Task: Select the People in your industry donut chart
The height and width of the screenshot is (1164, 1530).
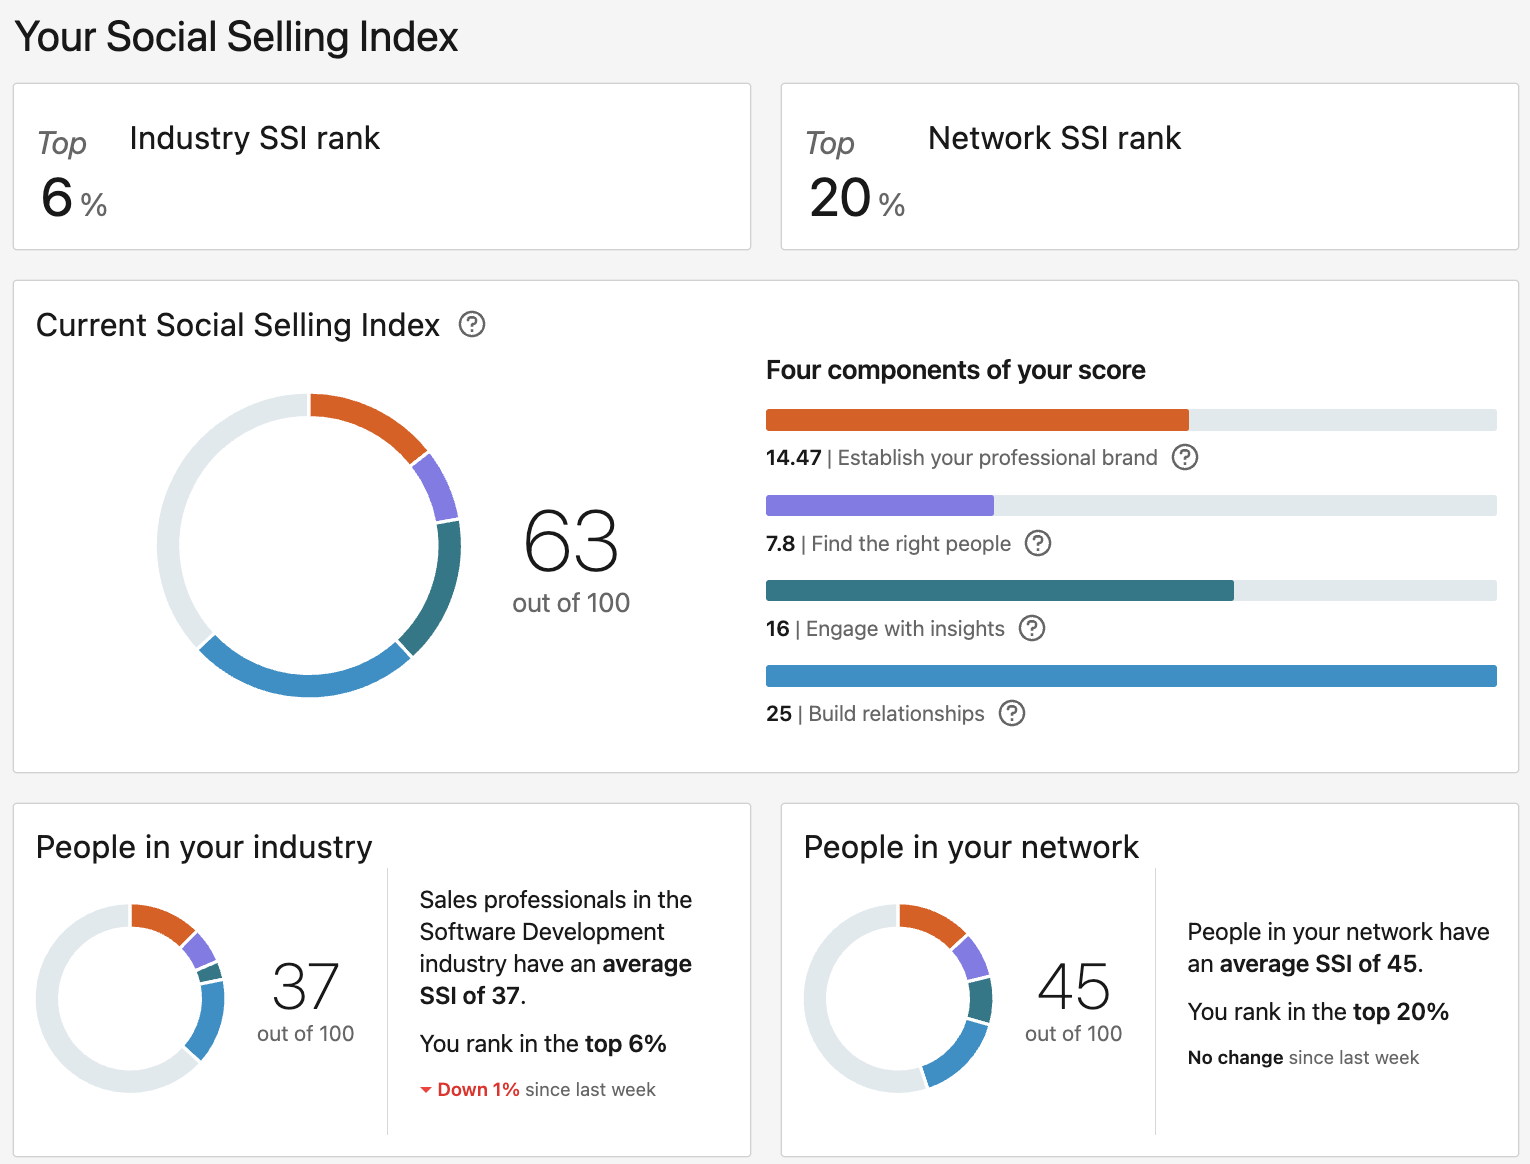Action: click(130, 998)
